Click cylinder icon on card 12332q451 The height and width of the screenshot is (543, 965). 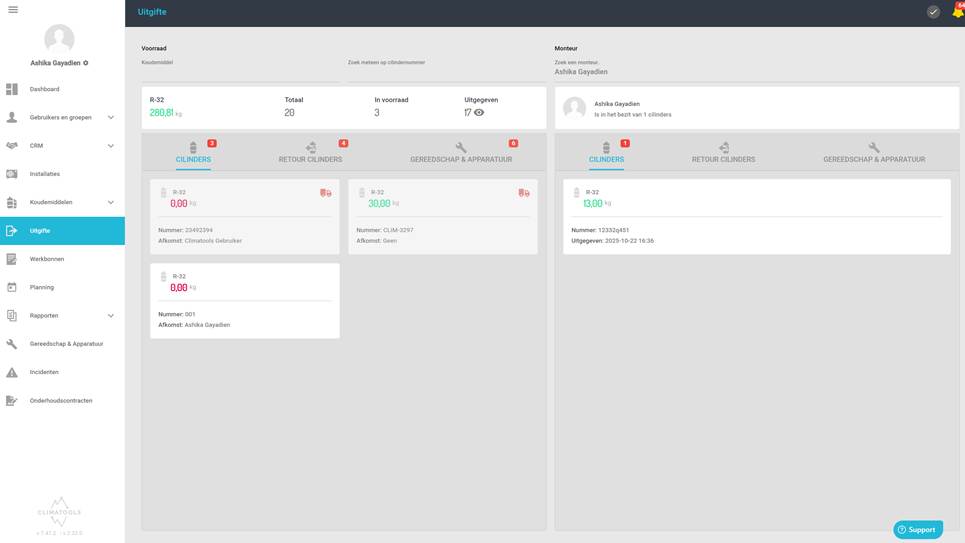pyautogui.click(x=577, y=193)
